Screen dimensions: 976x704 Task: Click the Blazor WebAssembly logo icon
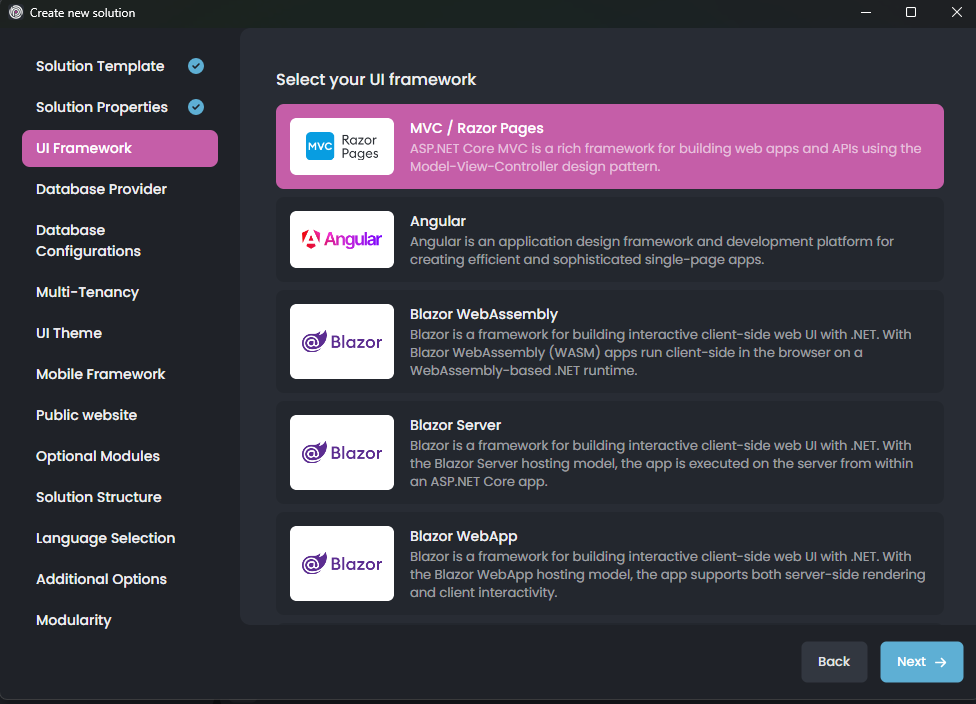[x=341, y=341]
